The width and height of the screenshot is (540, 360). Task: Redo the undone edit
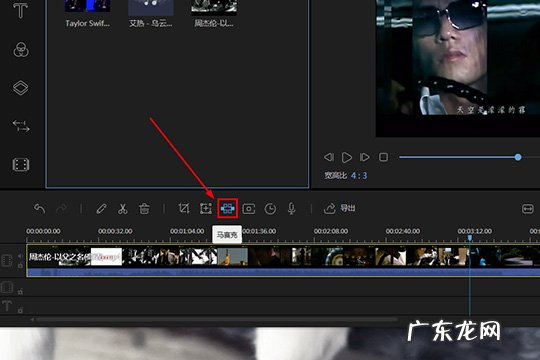62,208
